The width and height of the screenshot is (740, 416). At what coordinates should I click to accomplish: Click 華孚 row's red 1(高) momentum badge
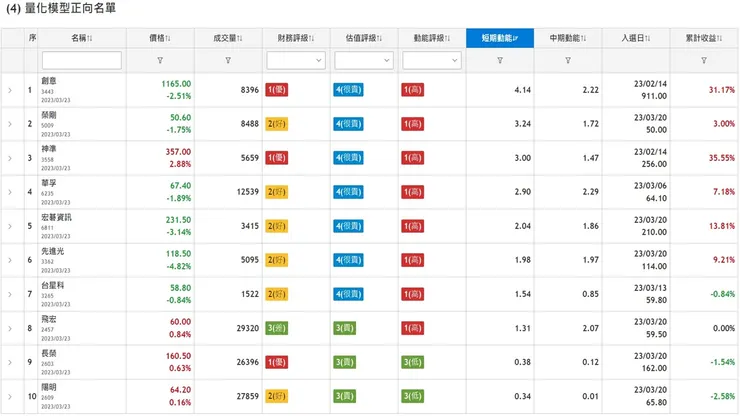tap(412, 192)
